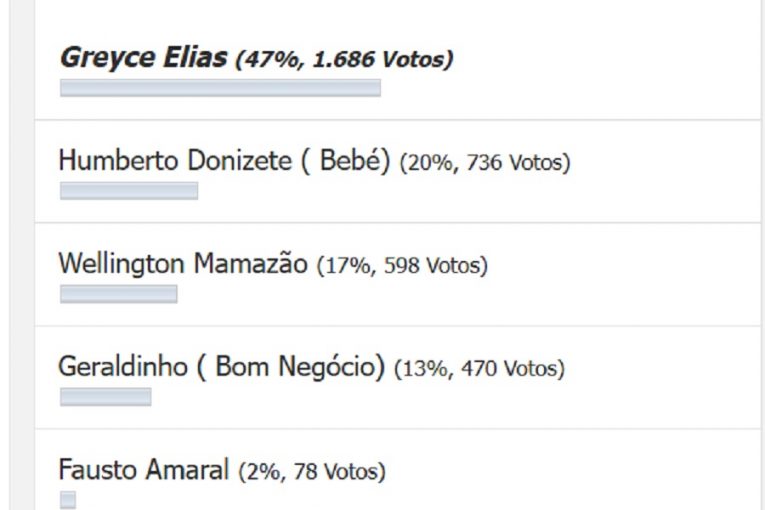Click the Greyce Elias candidate name

tap(143, 58)
